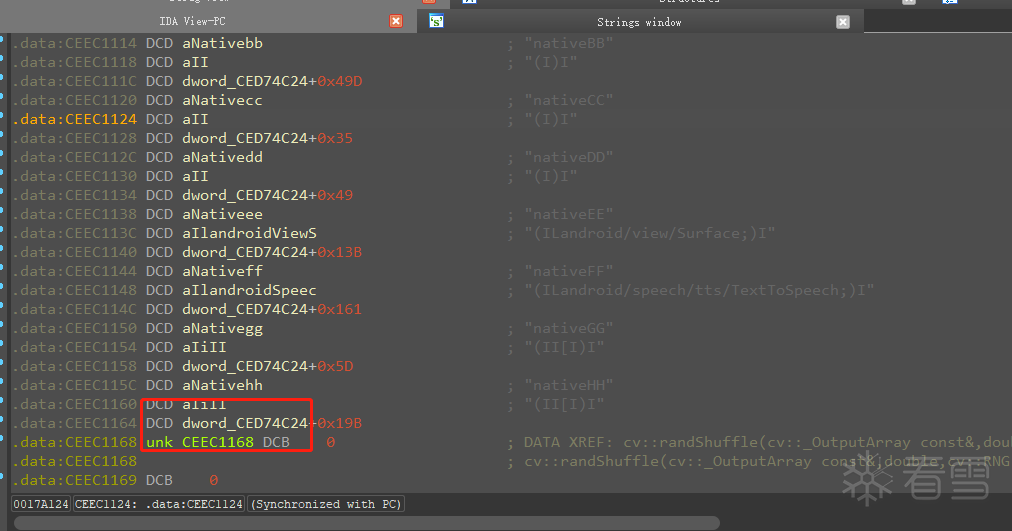This screenshot has width=1012, height=531.
Task: Click the "nativeCC" string comment
Action: [569, 100]
